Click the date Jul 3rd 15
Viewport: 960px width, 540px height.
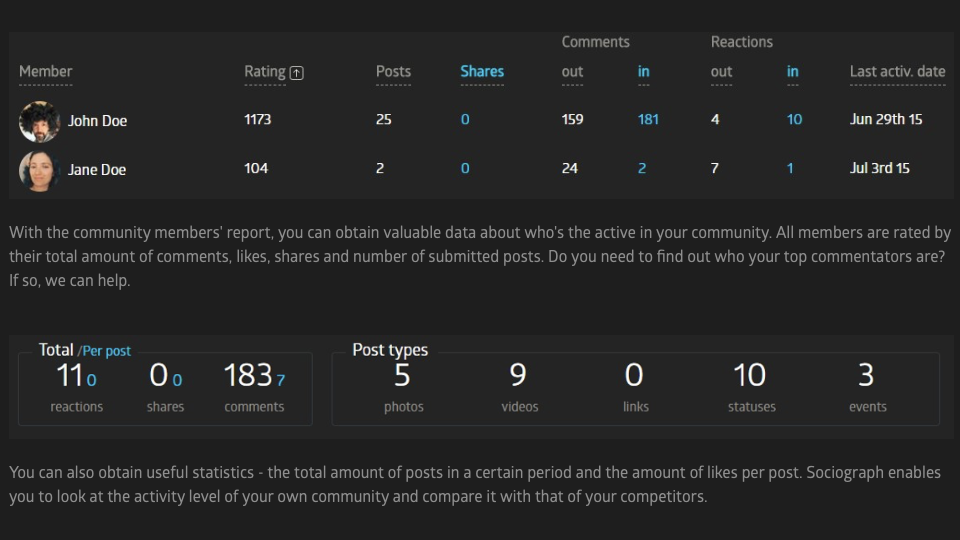click(879, 168)
